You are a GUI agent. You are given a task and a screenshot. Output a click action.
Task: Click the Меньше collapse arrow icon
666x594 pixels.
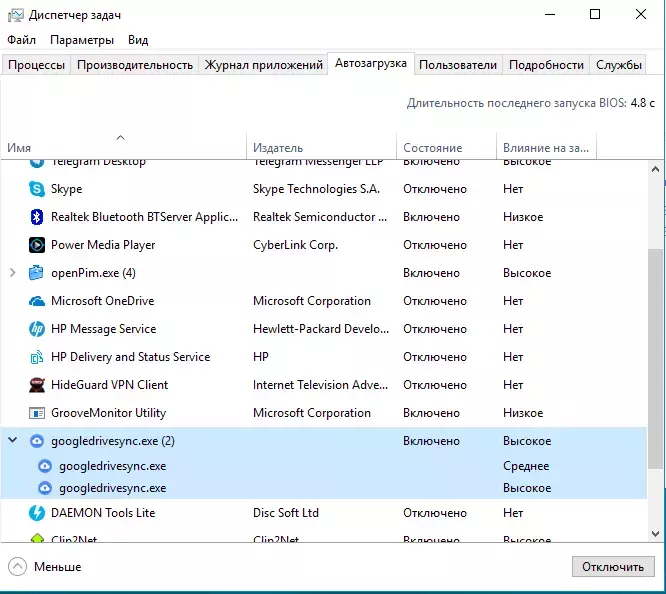point(17,566)
